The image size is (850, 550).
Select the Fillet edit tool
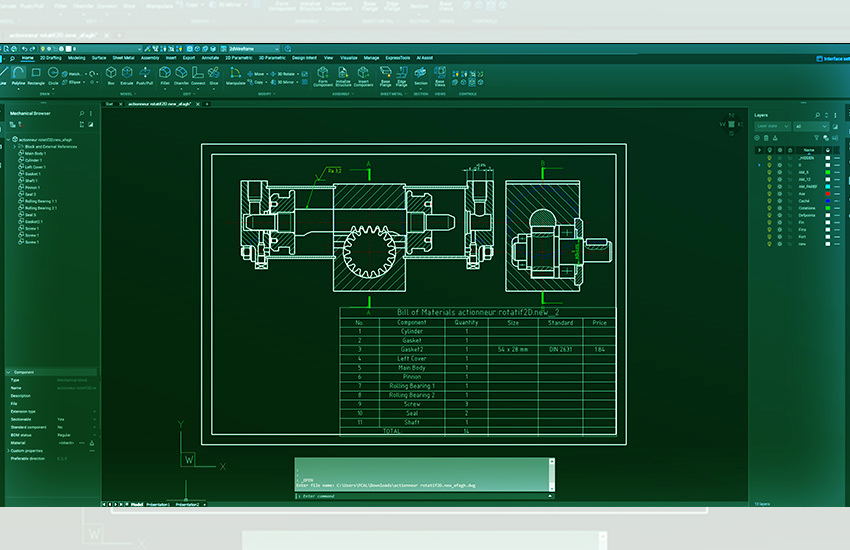(x=165, y=76)
